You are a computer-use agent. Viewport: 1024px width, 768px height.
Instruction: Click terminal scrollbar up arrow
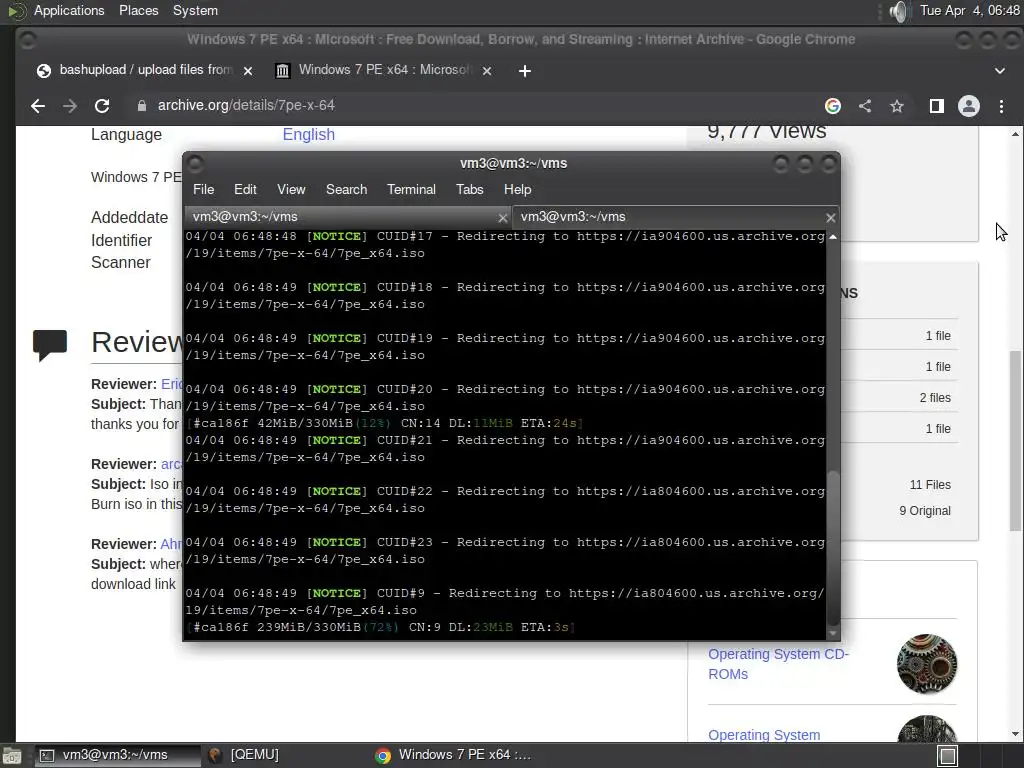[x=833, y=237]
